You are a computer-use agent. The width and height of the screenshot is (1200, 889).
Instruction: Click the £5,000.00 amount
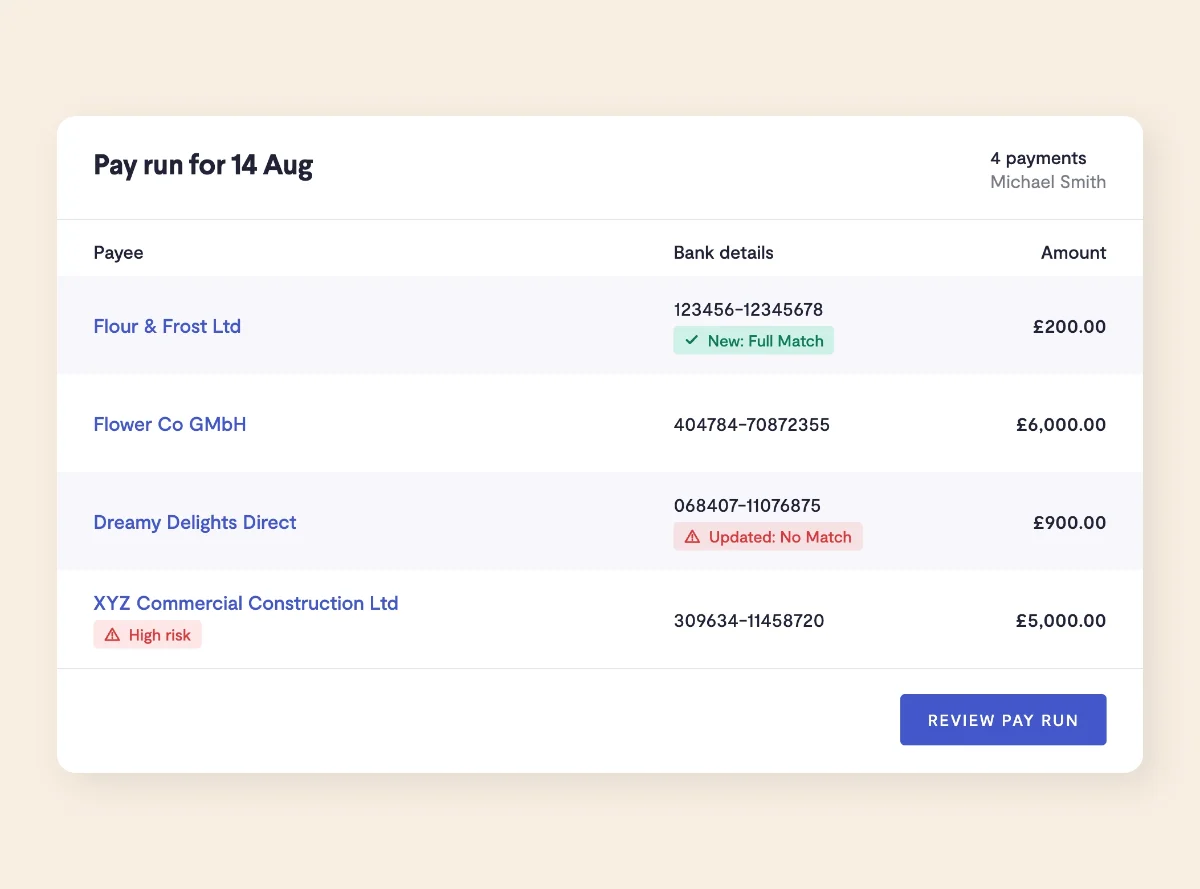tap(1061, 621)
